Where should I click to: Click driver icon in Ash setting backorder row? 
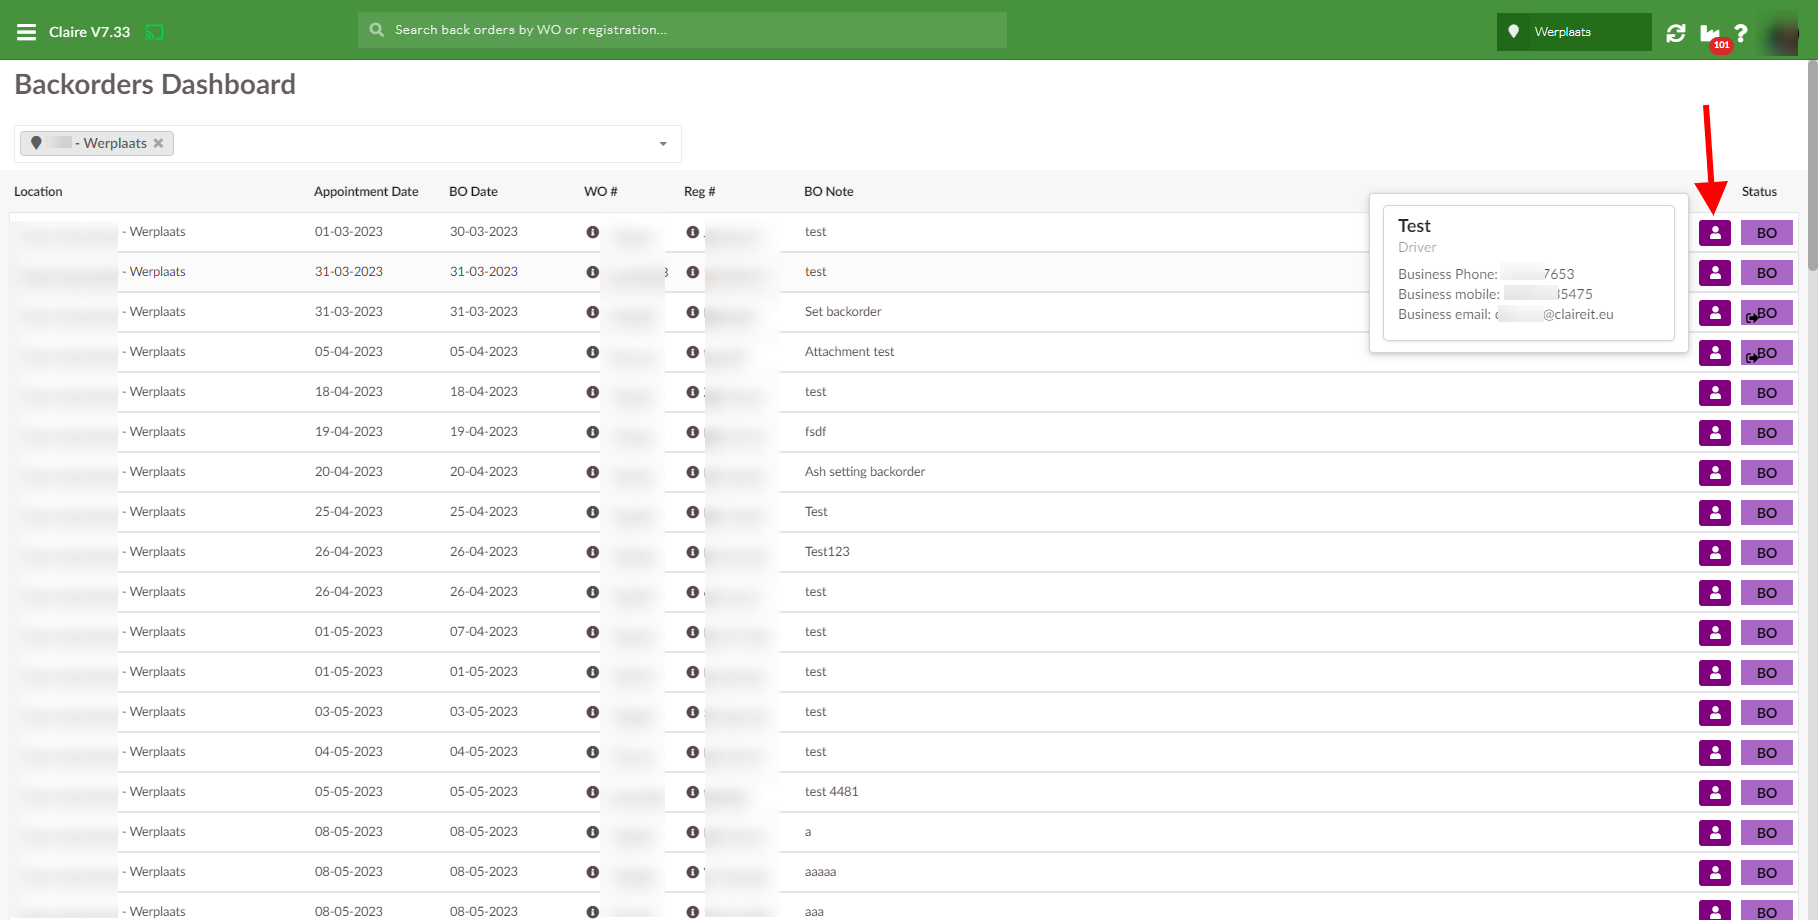(1715, 473)
